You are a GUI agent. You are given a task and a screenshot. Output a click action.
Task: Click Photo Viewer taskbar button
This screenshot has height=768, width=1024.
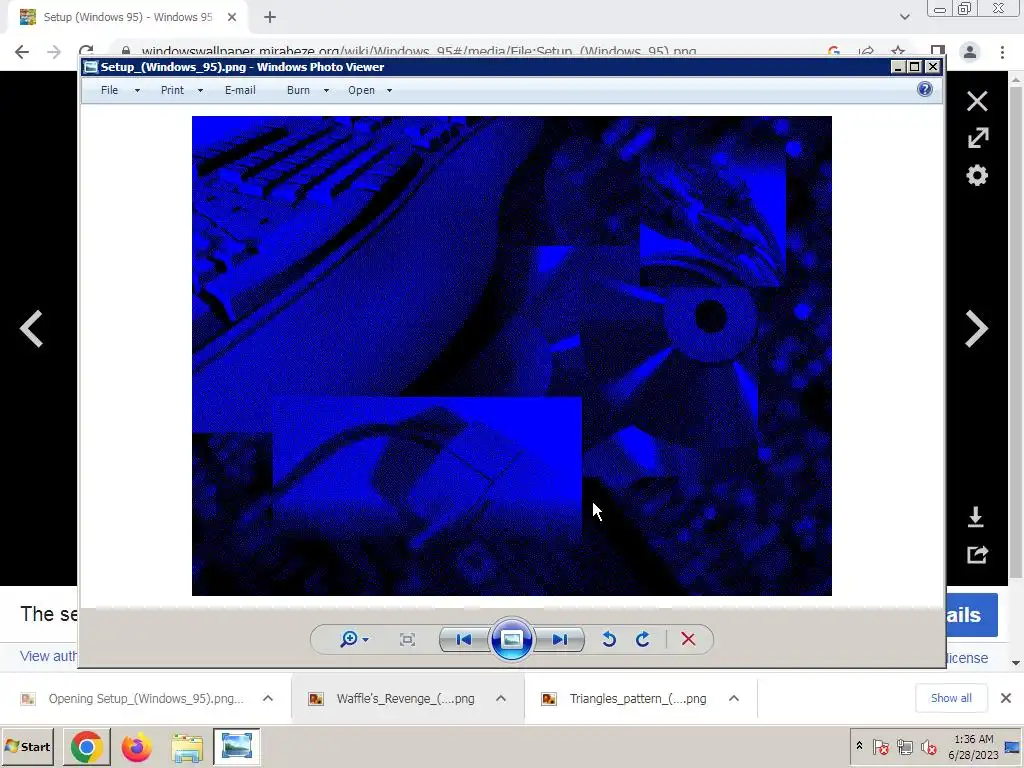(x=236, y=746)
